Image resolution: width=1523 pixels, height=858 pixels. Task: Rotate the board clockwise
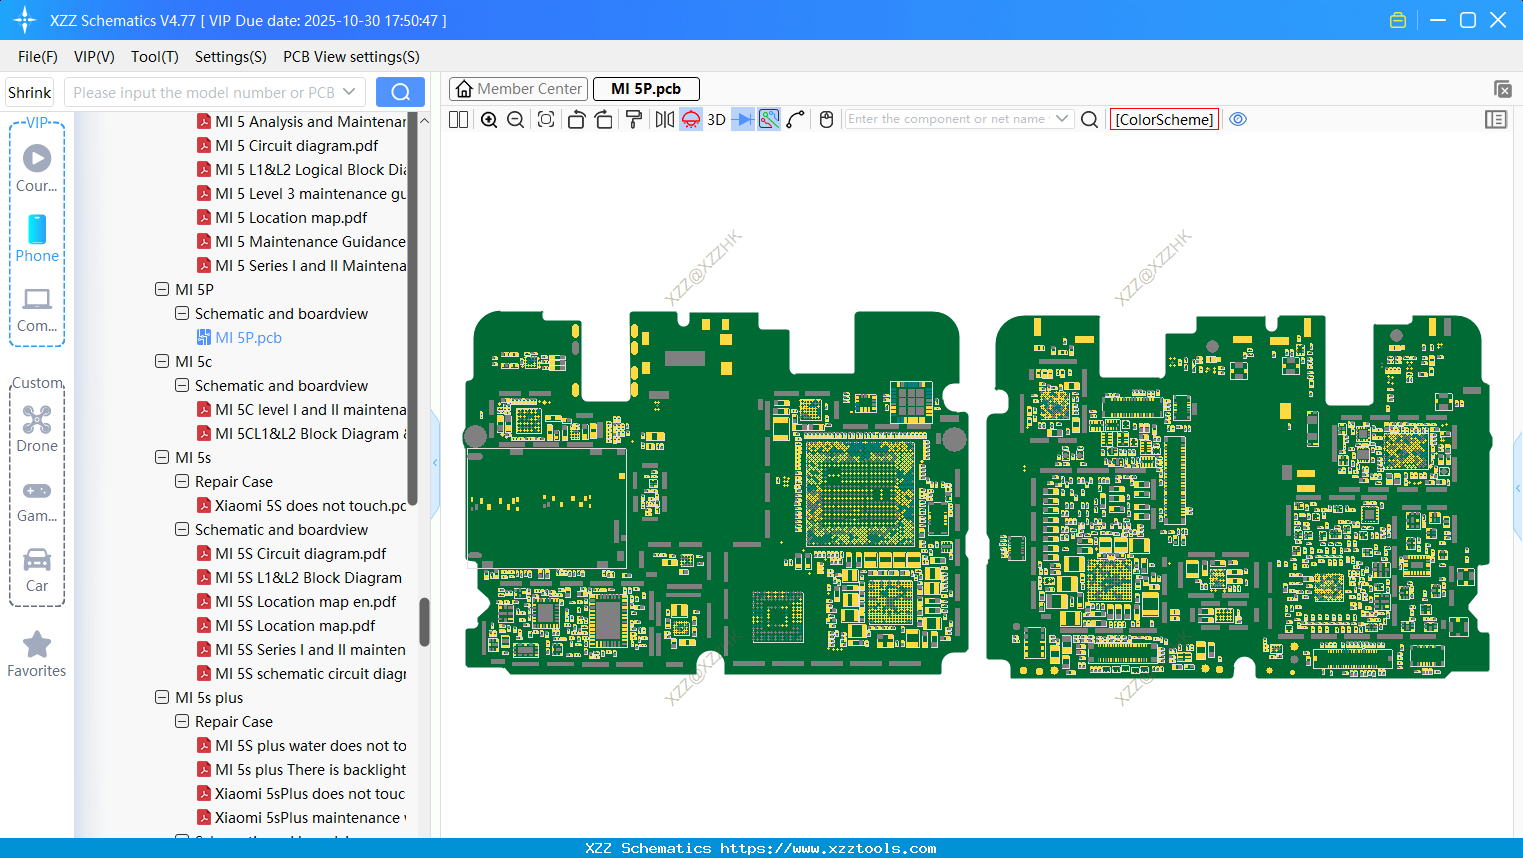click(604, 119)
